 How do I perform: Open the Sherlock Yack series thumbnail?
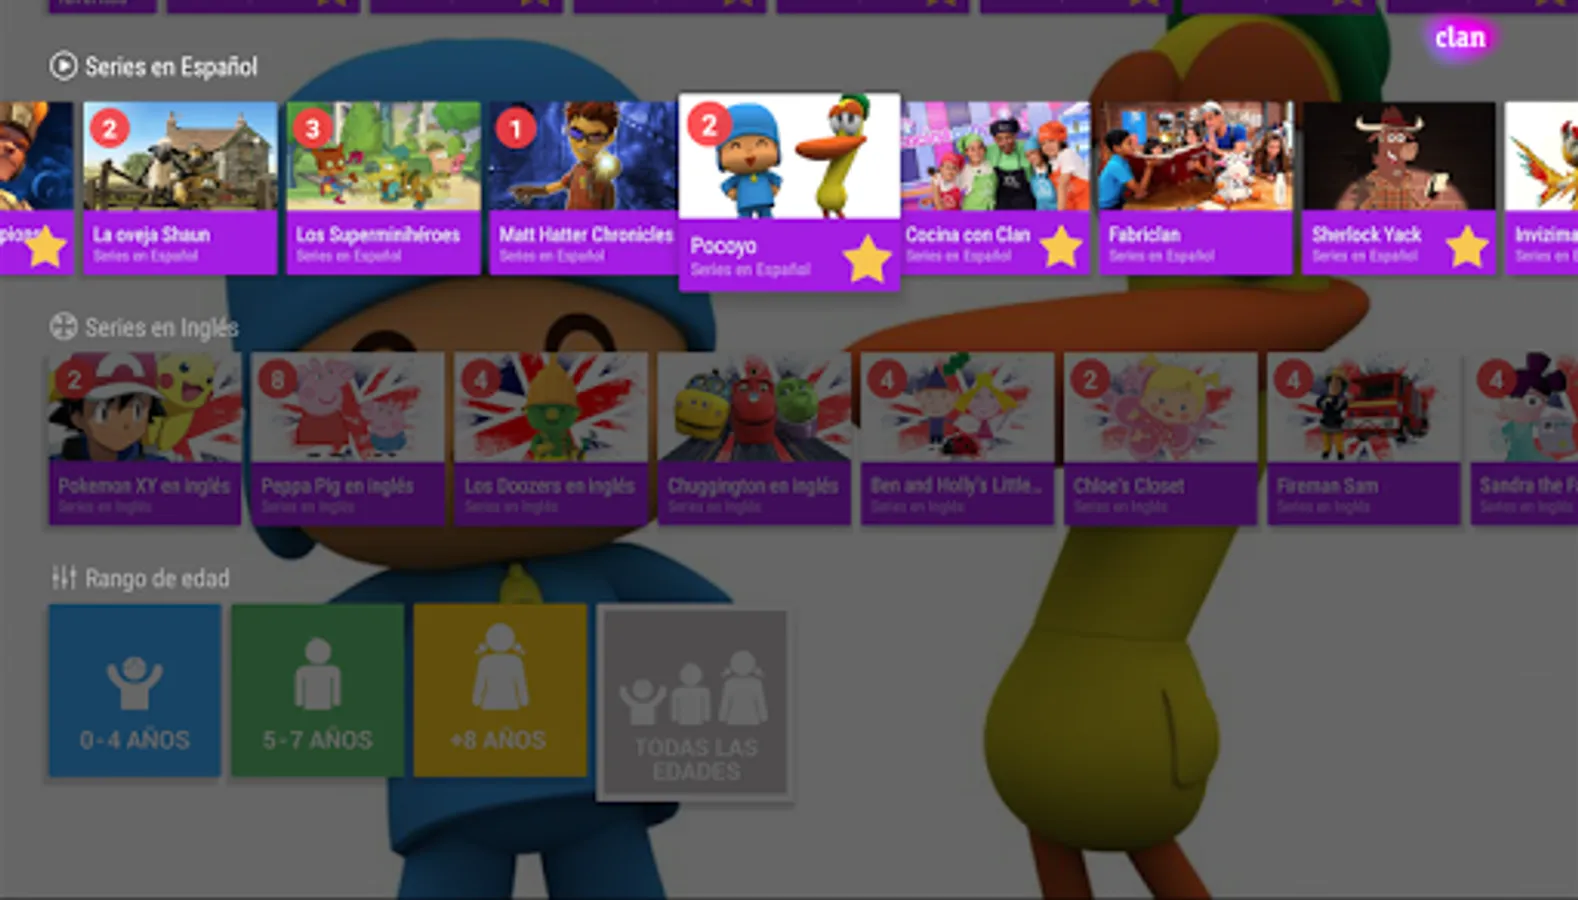(1399, 156)
